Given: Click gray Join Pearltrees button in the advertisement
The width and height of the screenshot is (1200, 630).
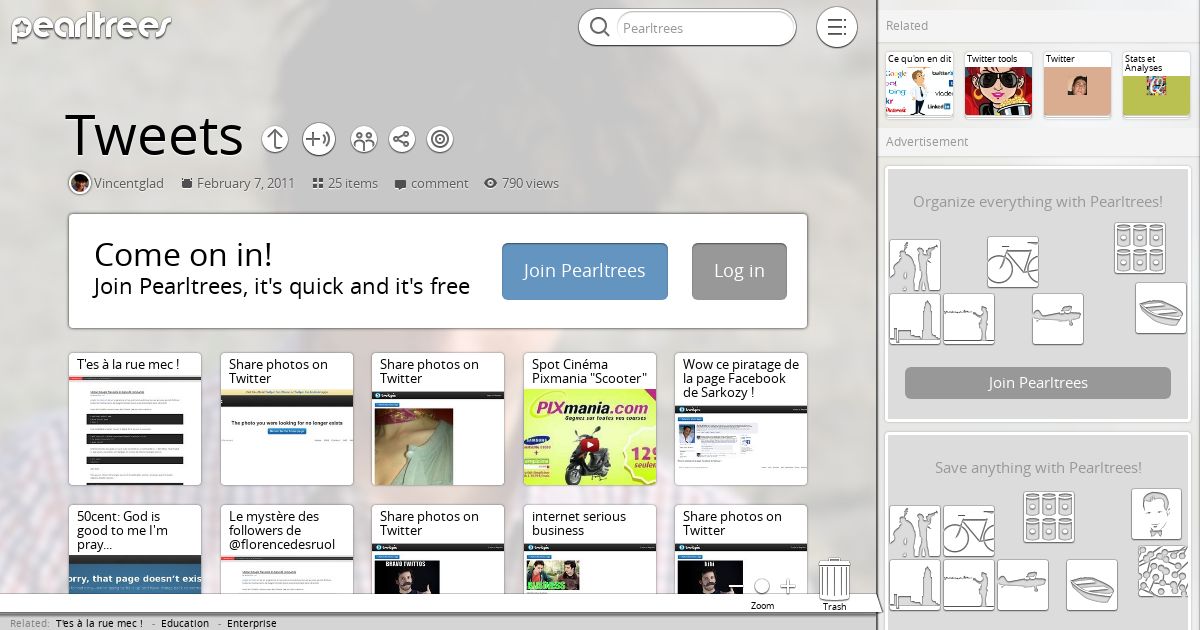Looking at the screenshot, I should pyautogui.click(x=1038, y=383).
